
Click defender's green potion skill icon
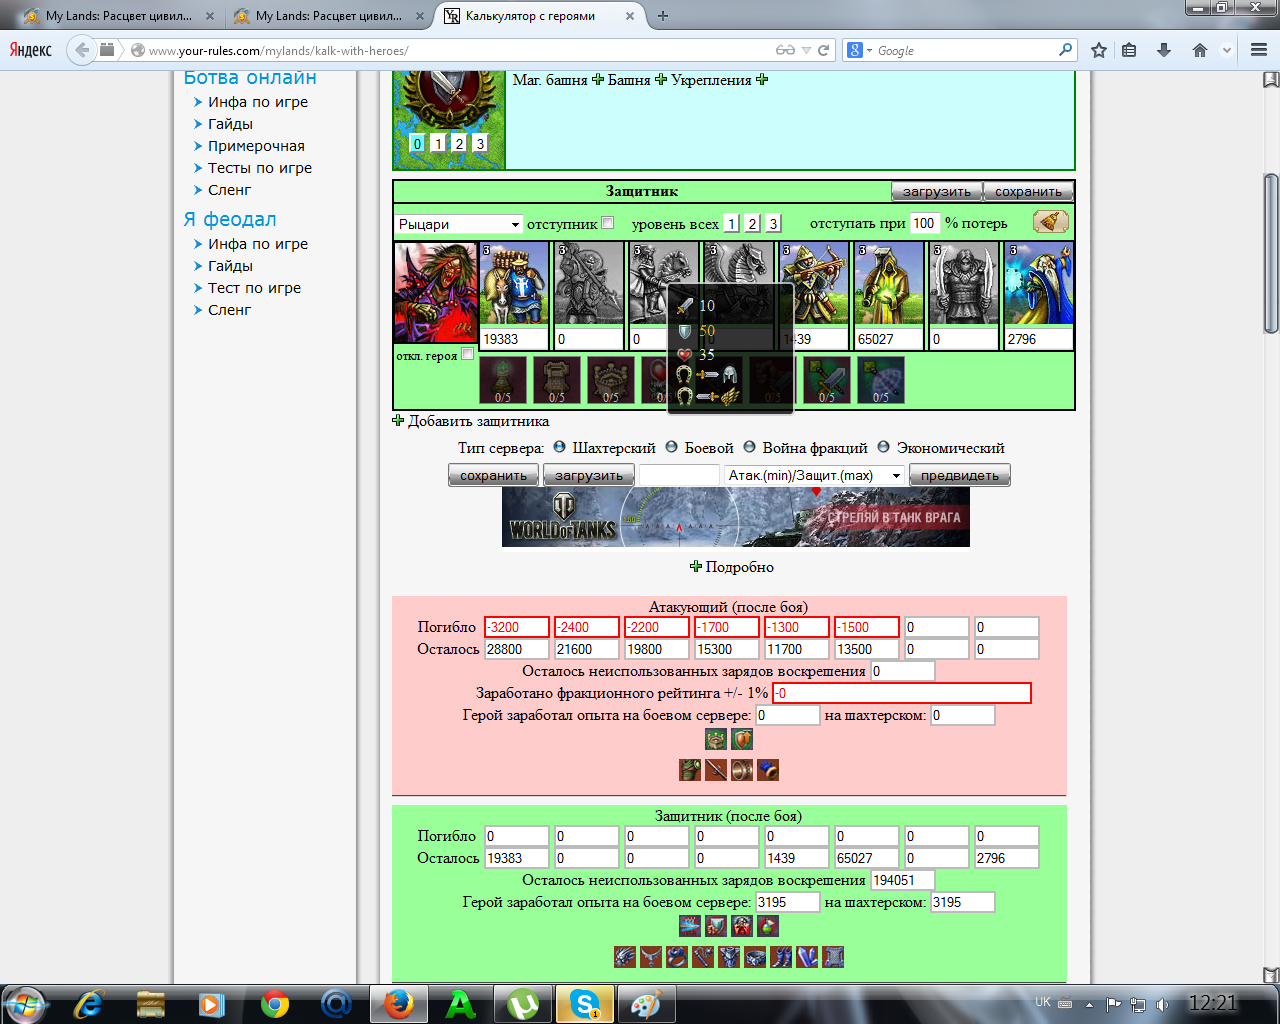click(768, 926)
